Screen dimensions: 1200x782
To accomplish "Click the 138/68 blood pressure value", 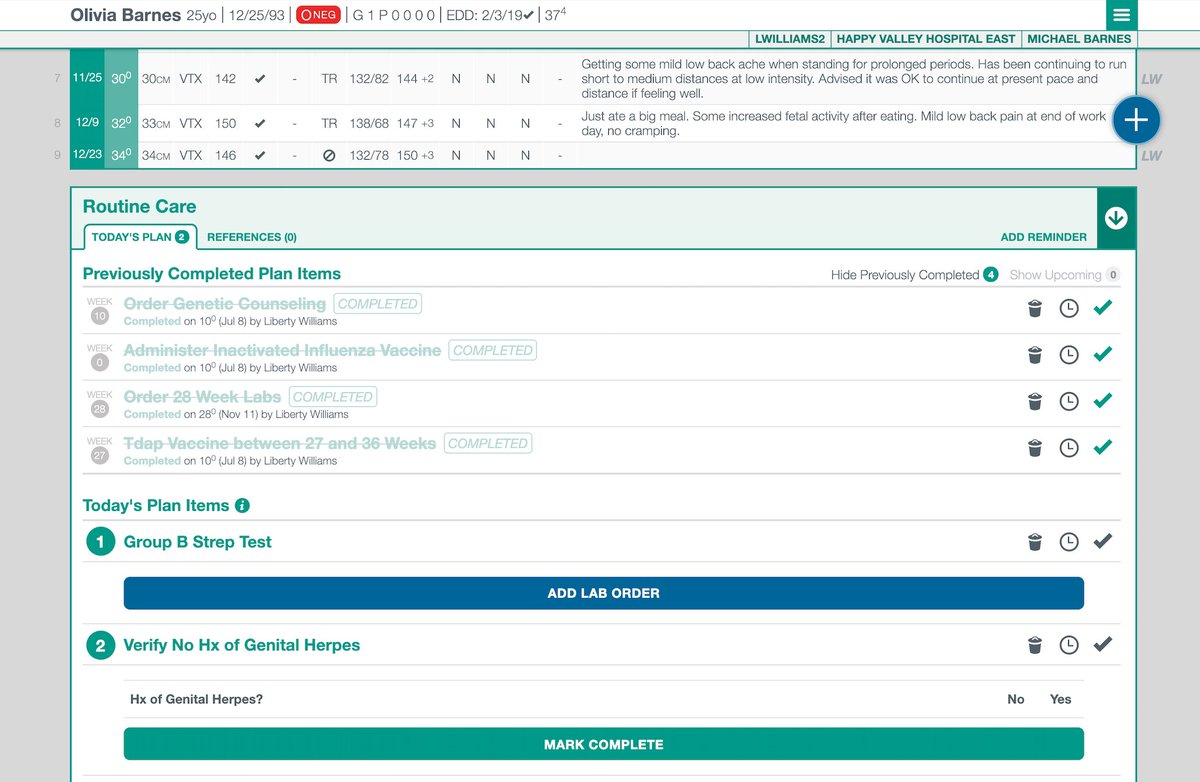I will coord(368,124).
